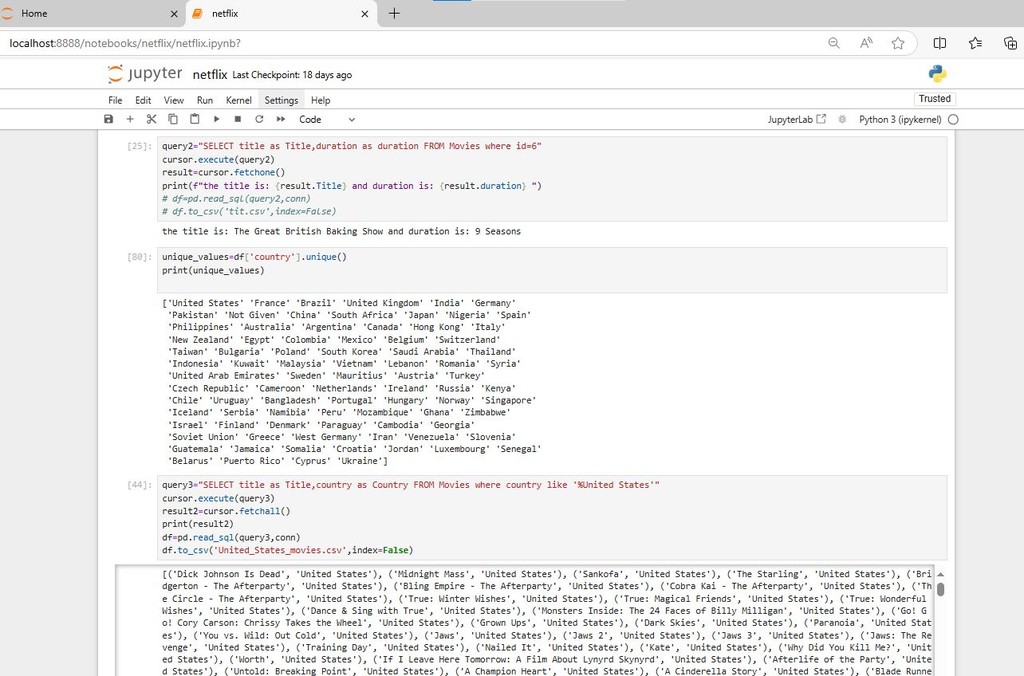Click the Python logo icon

pyautogui.click(x=938, y=74)
